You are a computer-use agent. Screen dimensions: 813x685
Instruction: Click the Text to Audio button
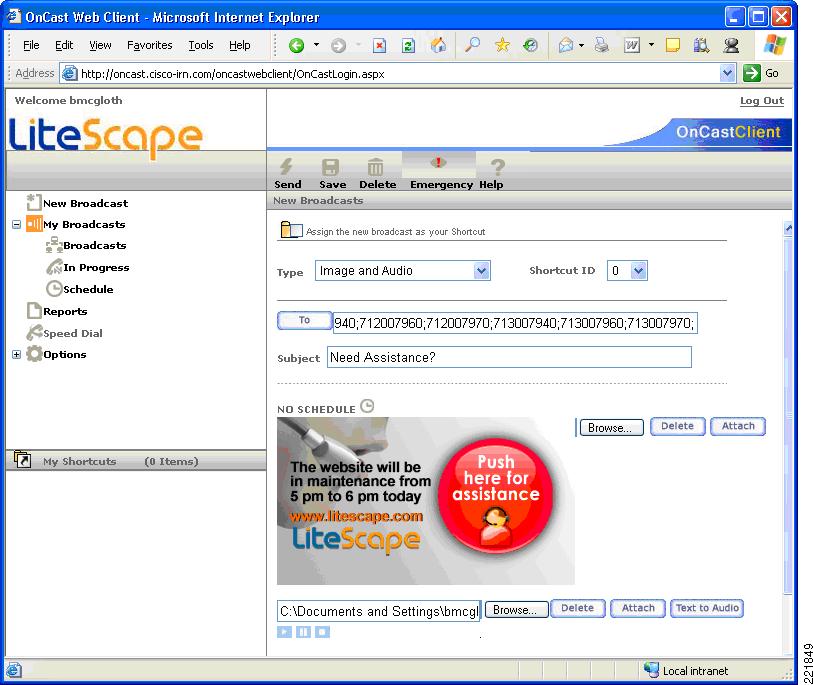[x=707, y=608]
